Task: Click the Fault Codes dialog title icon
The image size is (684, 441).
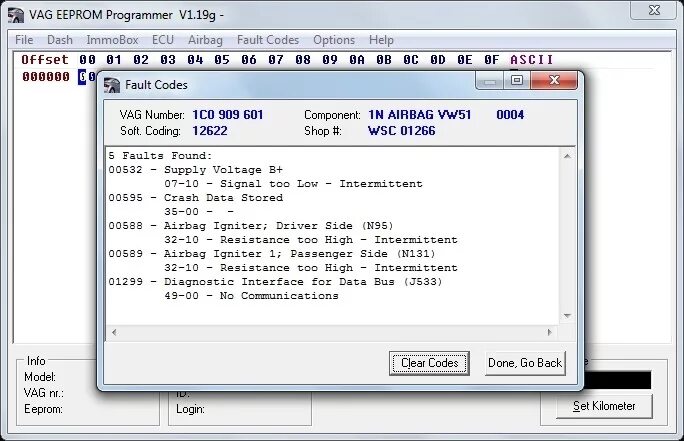Action: [112, 85]
